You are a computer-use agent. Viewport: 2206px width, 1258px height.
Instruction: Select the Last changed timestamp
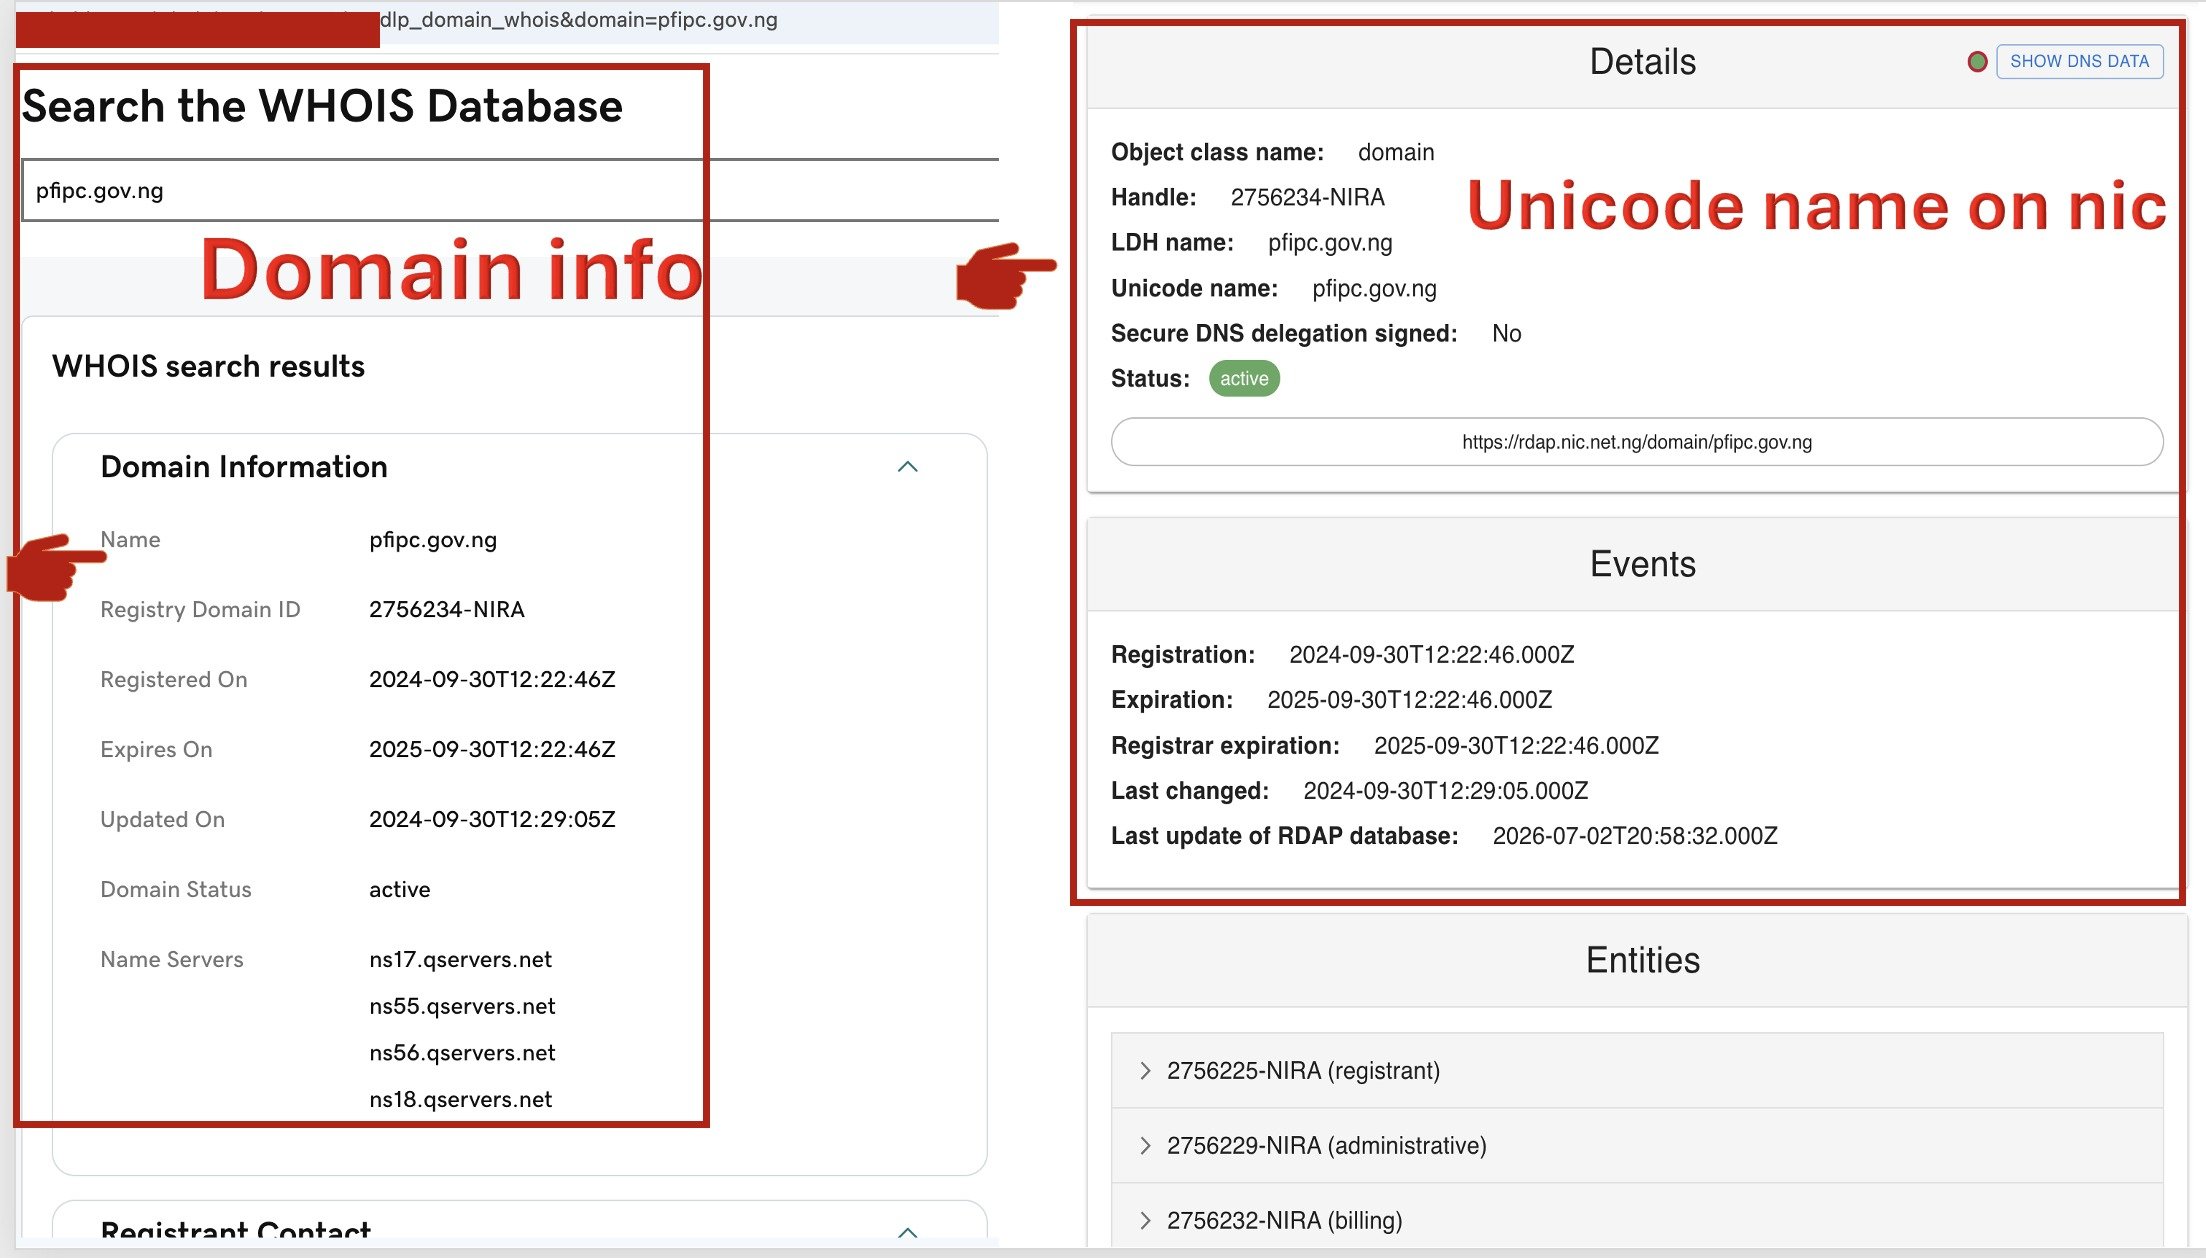[x=1446, y=791]
